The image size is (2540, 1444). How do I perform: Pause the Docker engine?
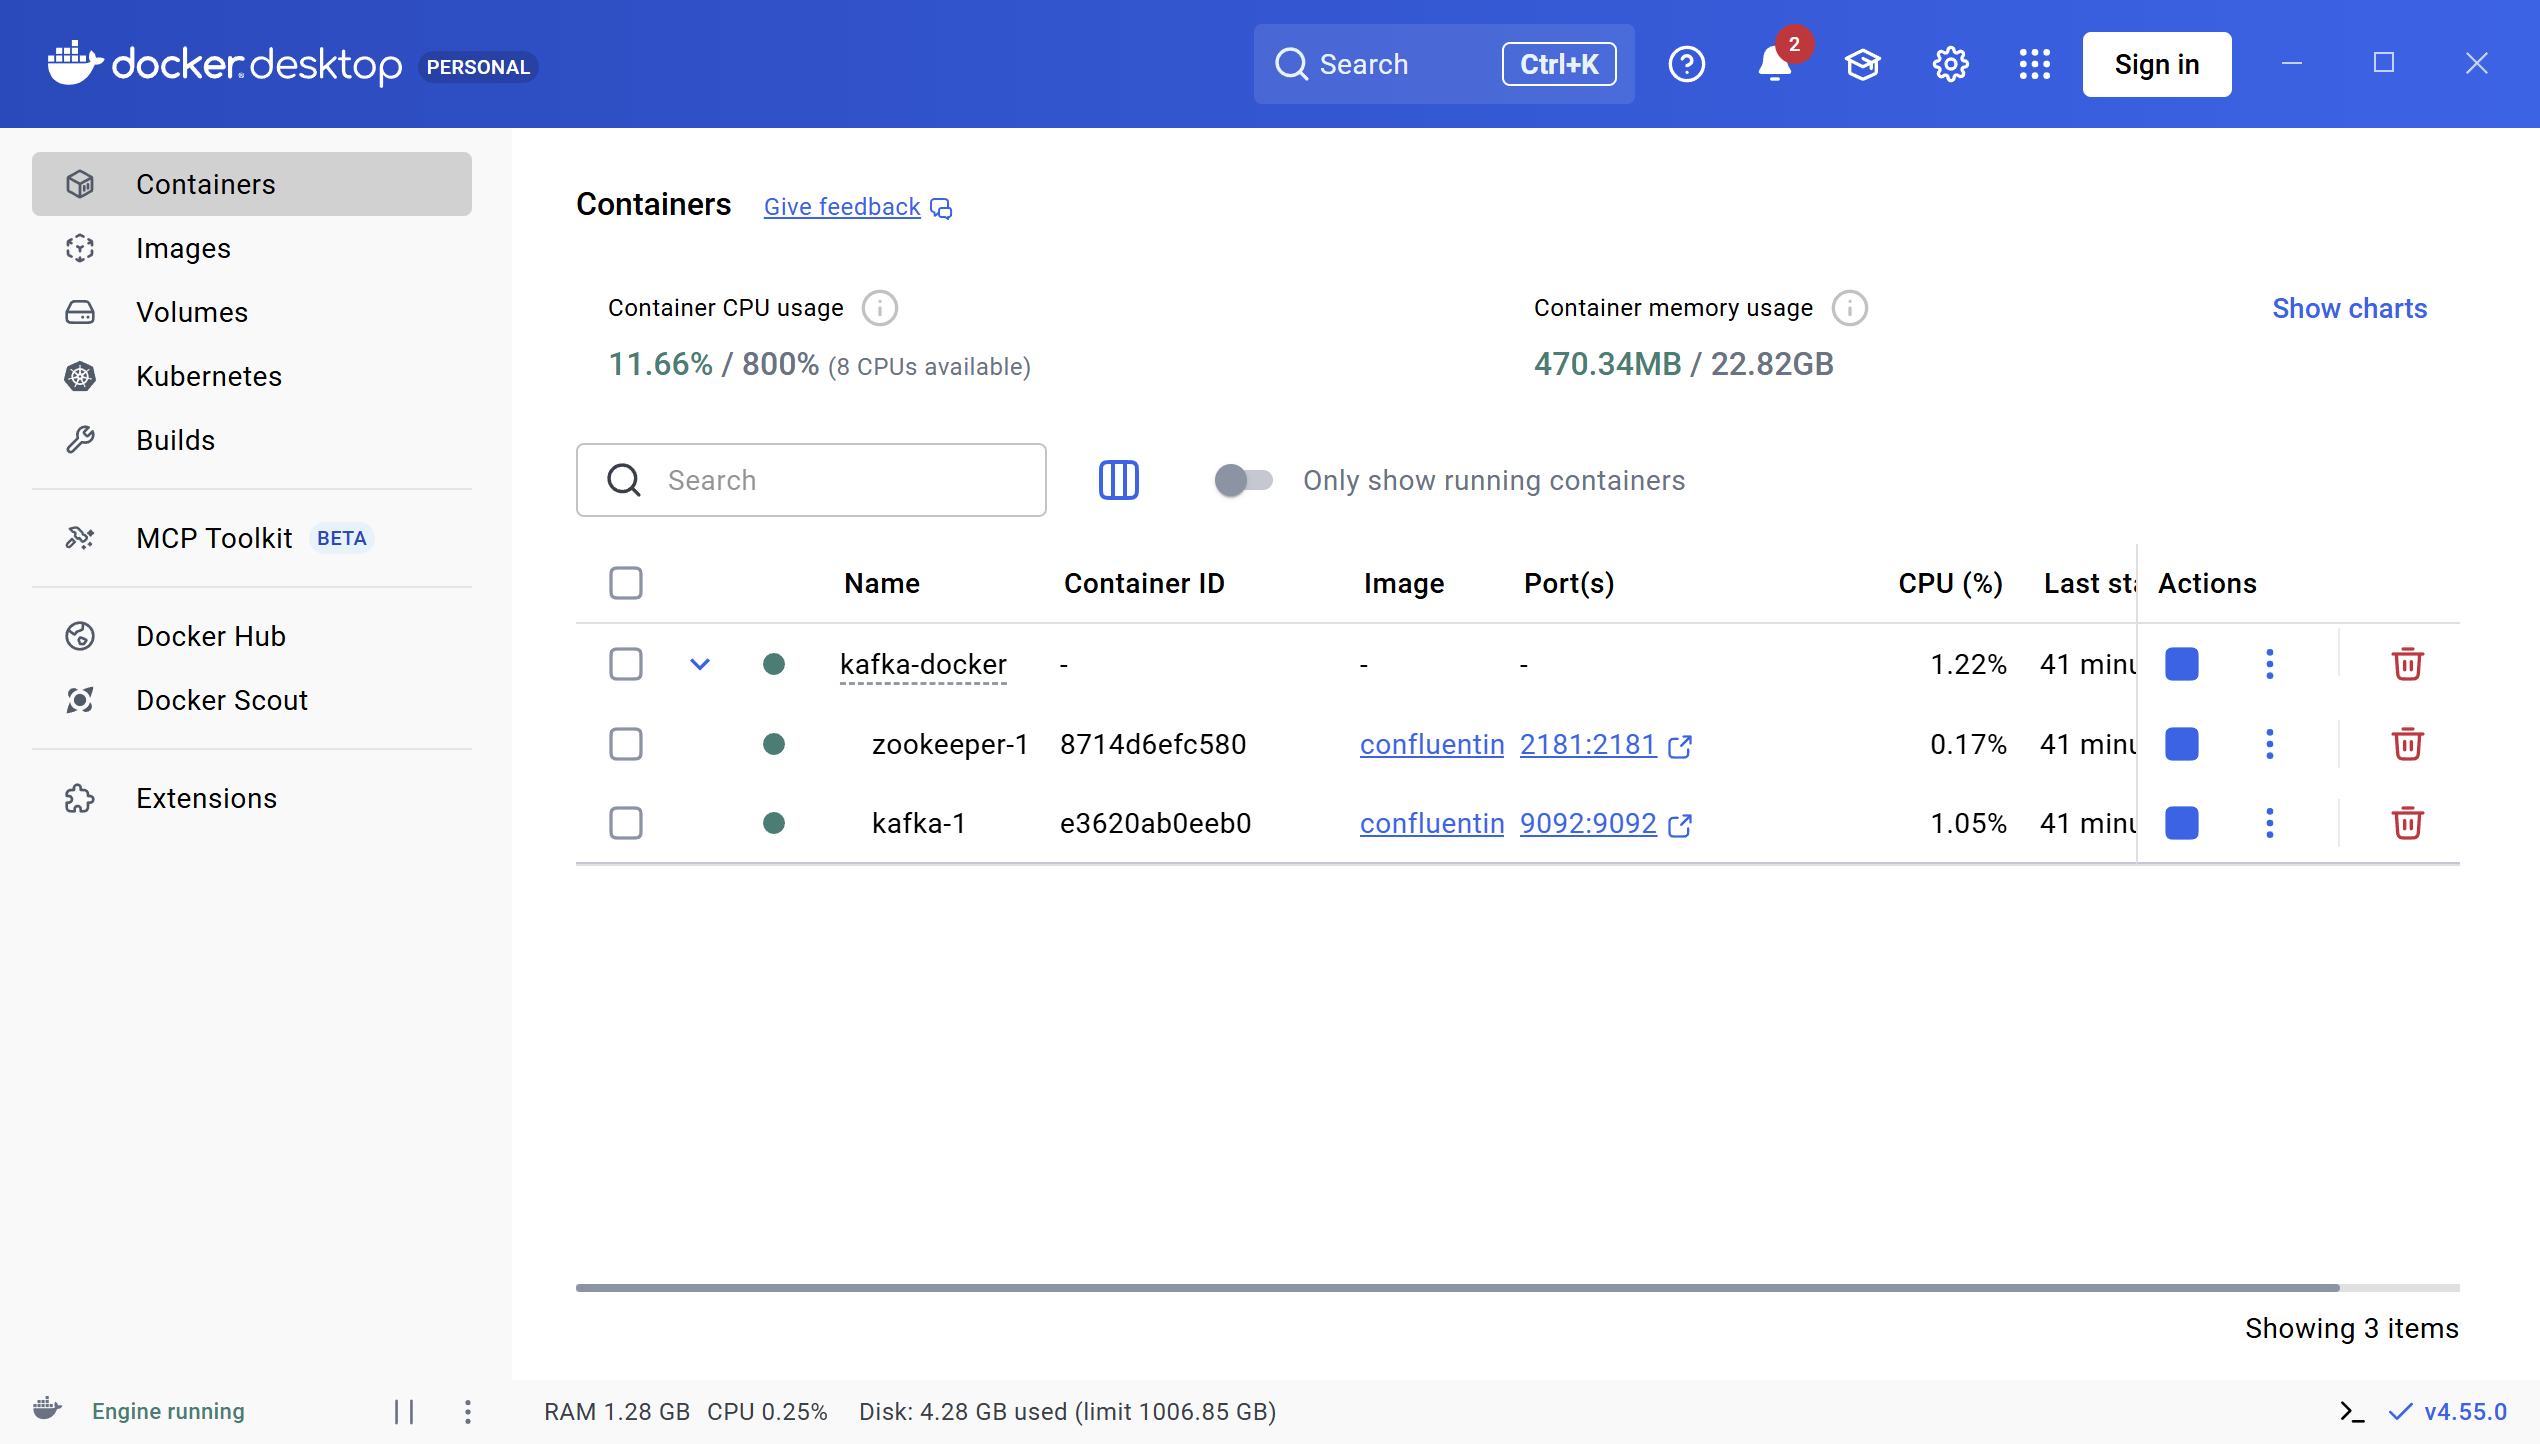coord(404,1411)
